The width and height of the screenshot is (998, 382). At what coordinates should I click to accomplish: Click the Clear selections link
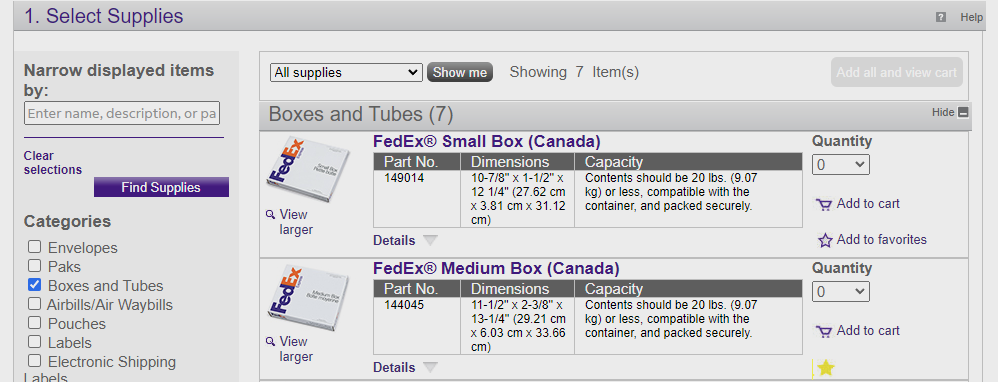click(53, 163)
